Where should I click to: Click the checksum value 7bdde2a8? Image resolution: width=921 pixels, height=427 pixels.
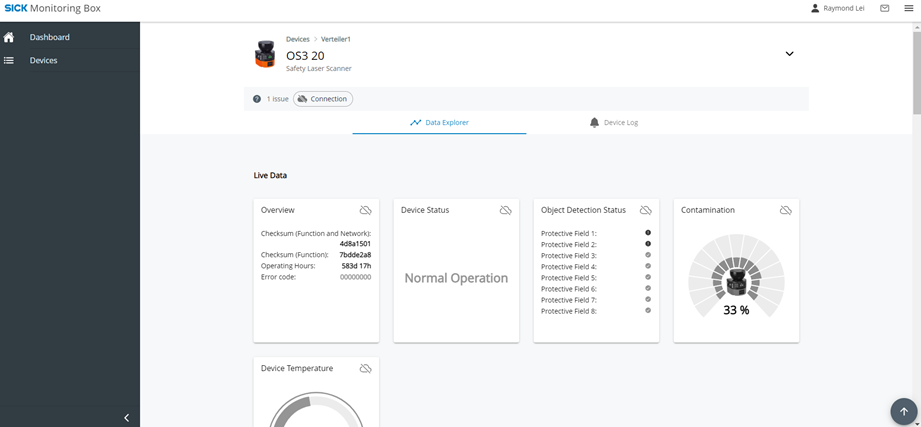(355, 255)
